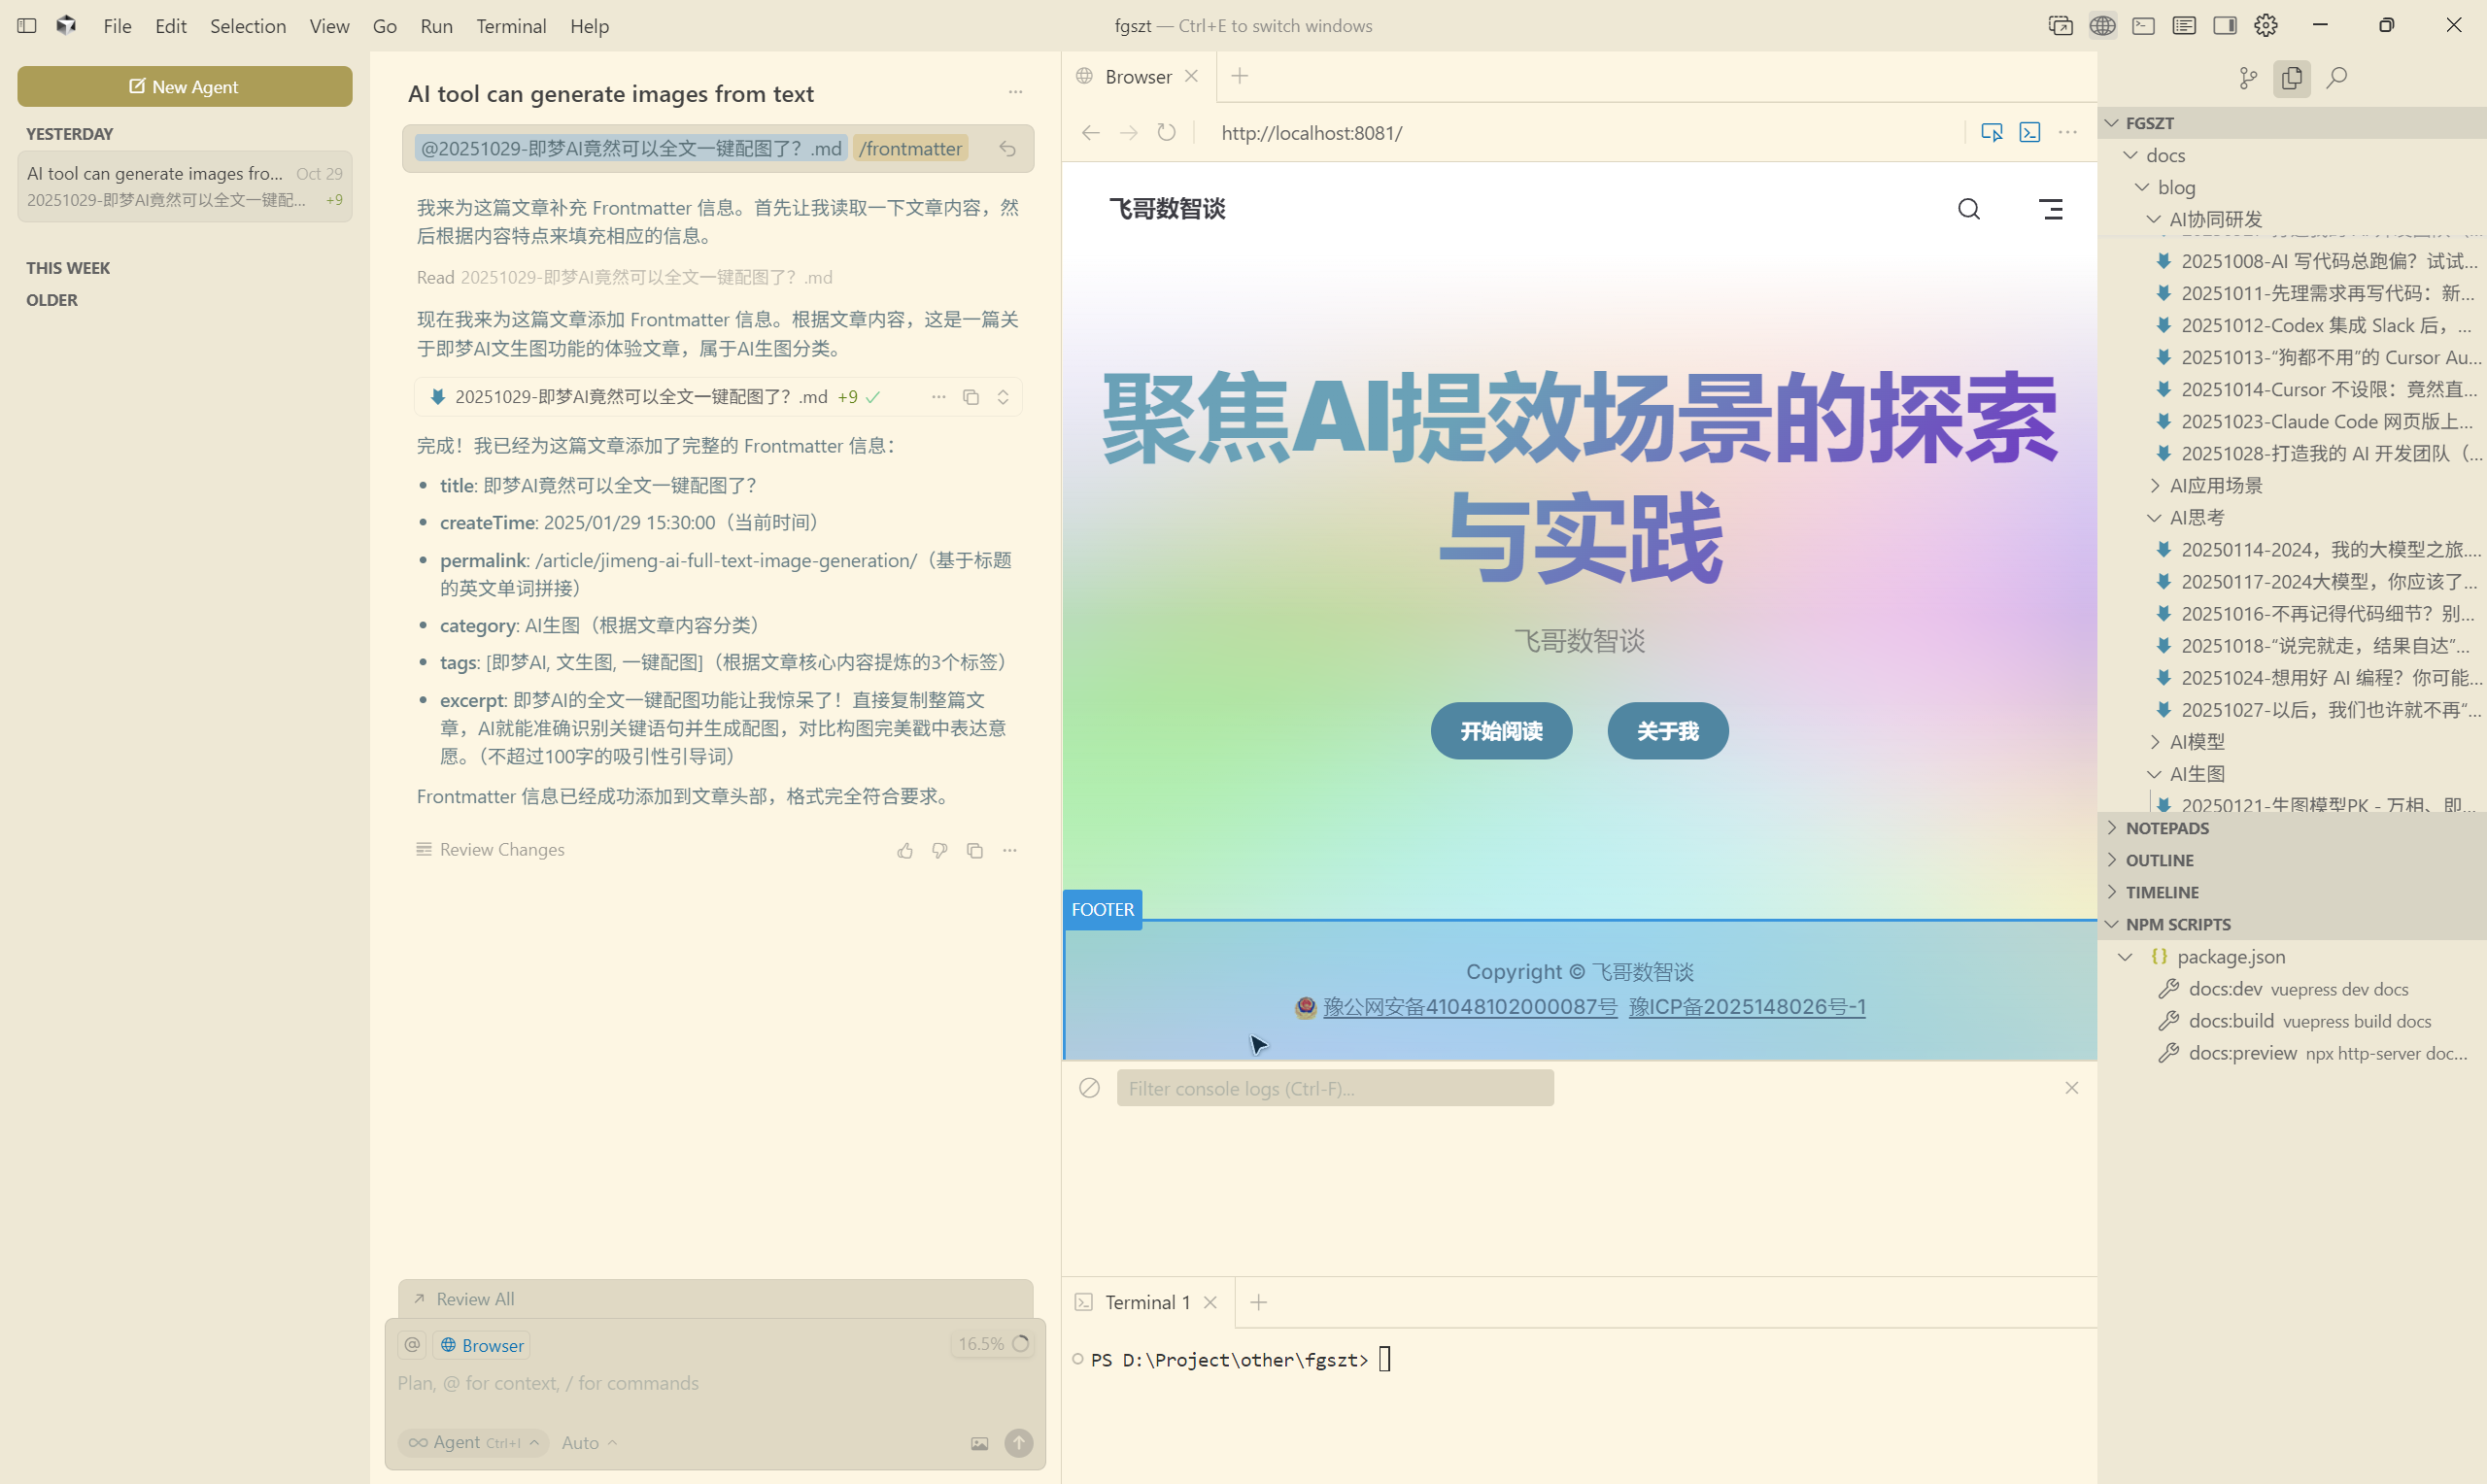Click the thumbs up feedback icon

point(905,850)
